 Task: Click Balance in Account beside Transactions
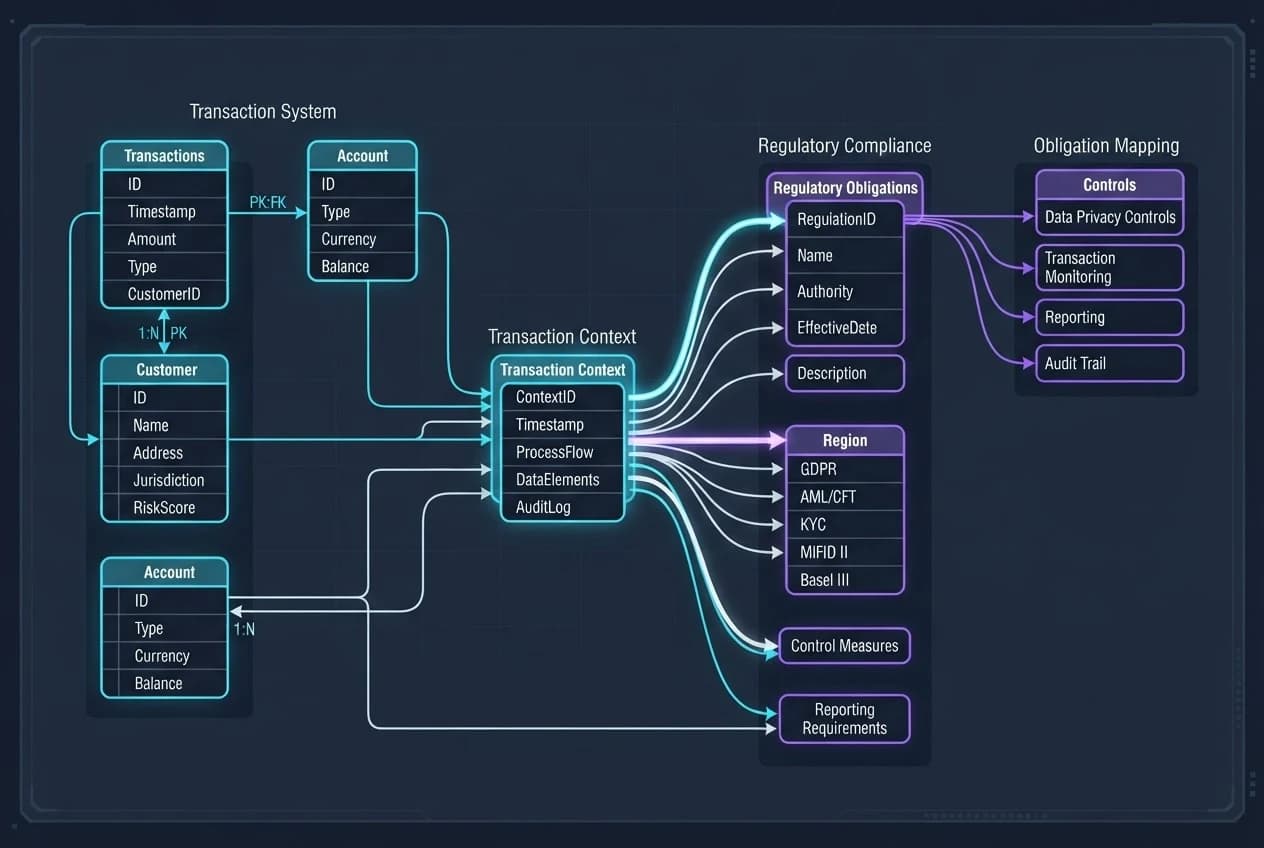point(362,267)
